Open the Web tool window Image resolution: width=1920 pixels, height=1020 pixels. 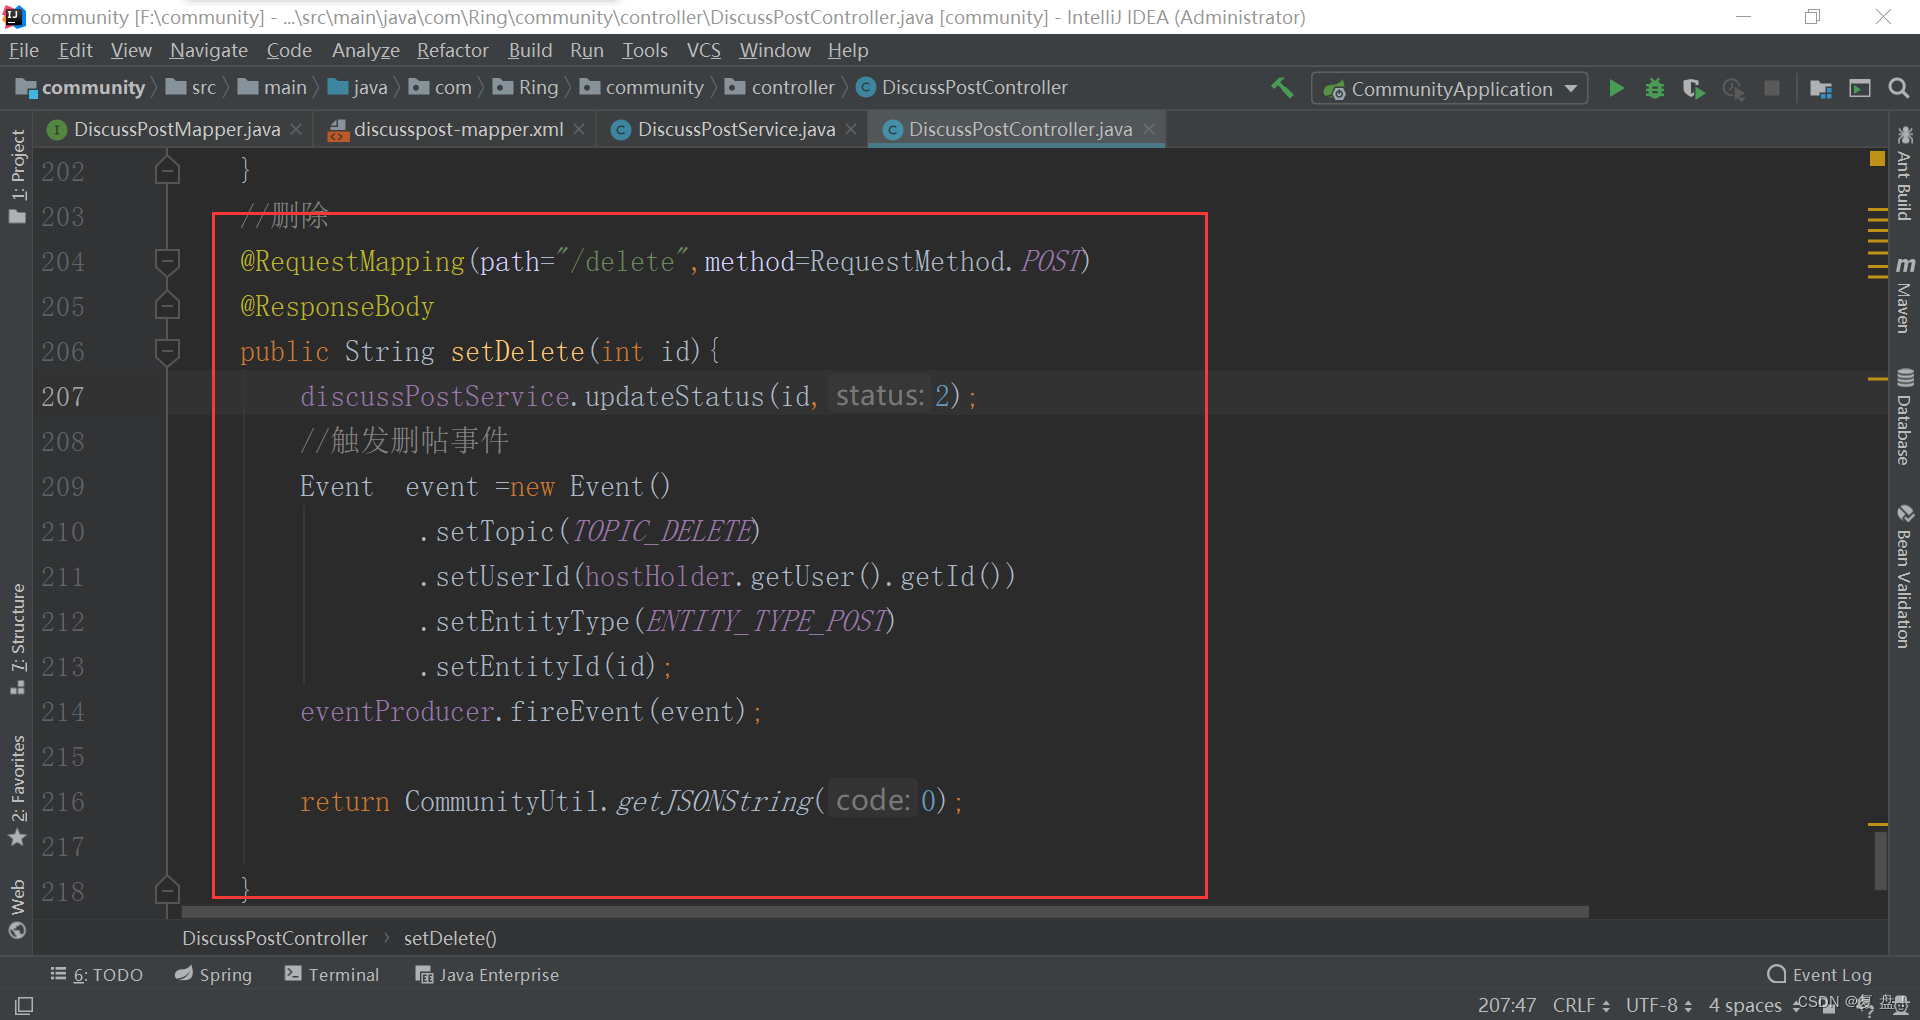tap(17, 909)
